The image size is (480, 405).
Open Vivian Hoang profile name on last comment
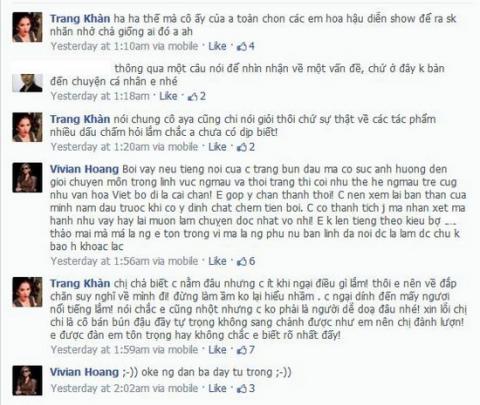tap(84, 372)
